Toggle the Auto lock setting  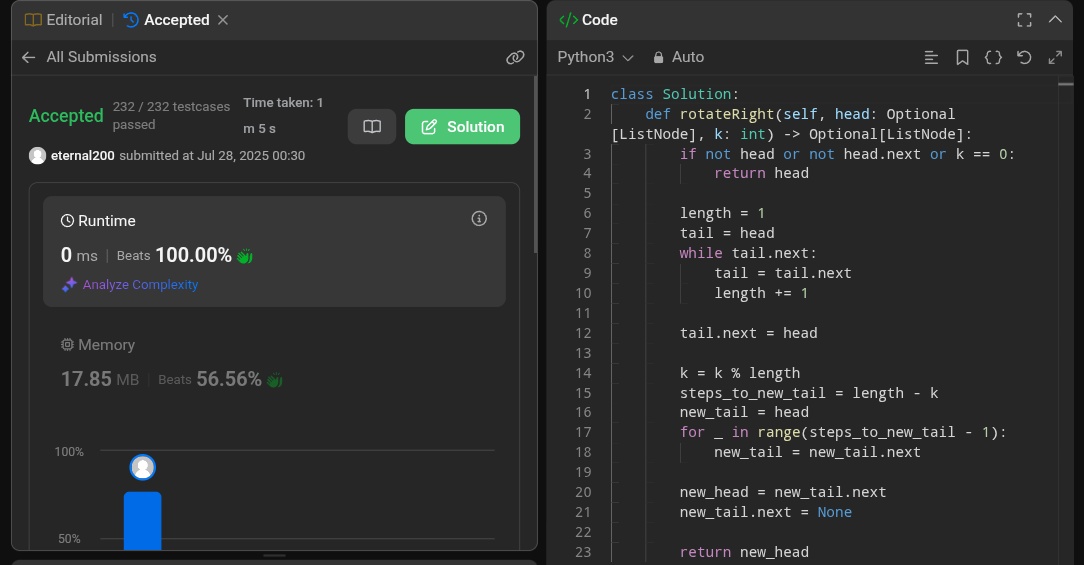tap(678, 57)
